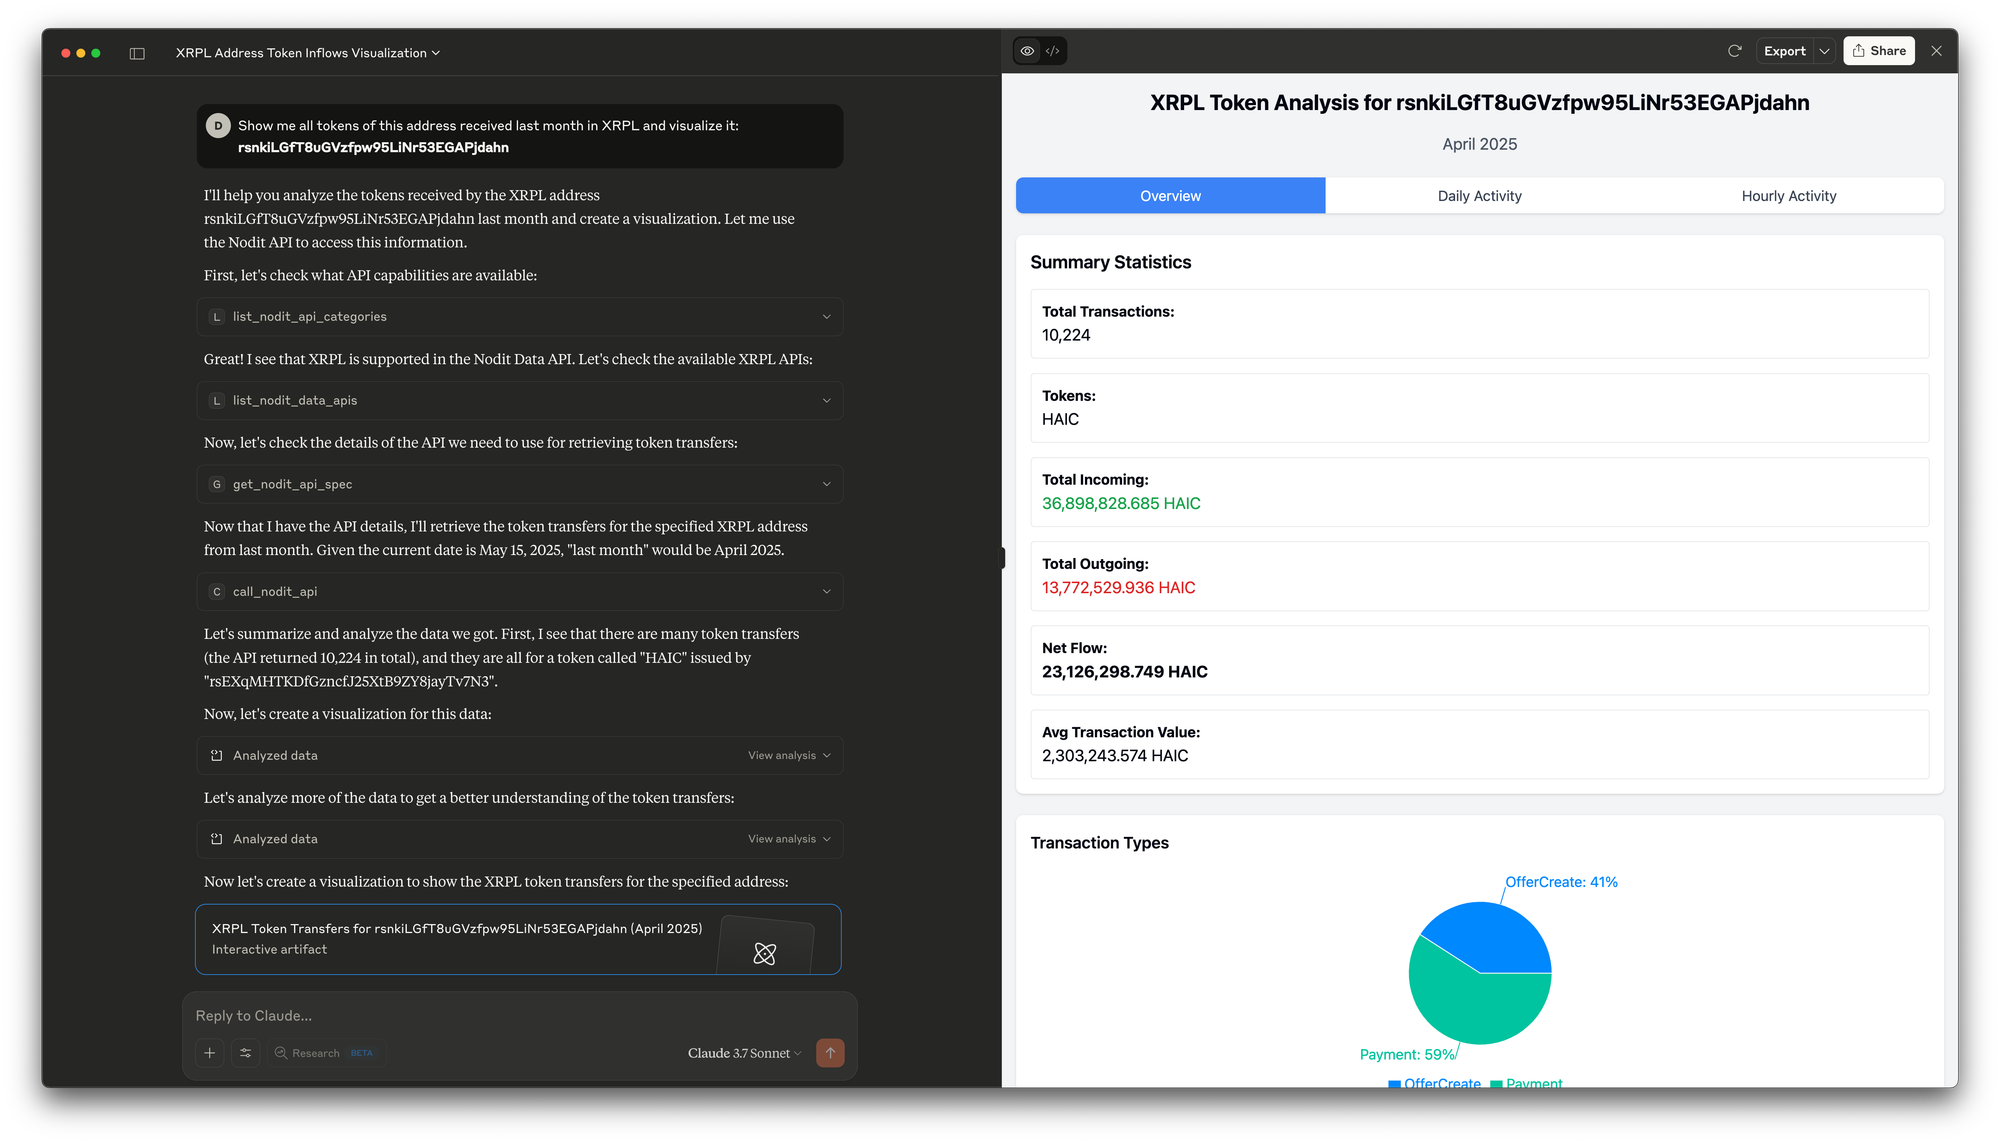Click the plus attachment icon
This screenshot has height=1143, width=2000.
pyautogui.click(x=209, y=1053)
